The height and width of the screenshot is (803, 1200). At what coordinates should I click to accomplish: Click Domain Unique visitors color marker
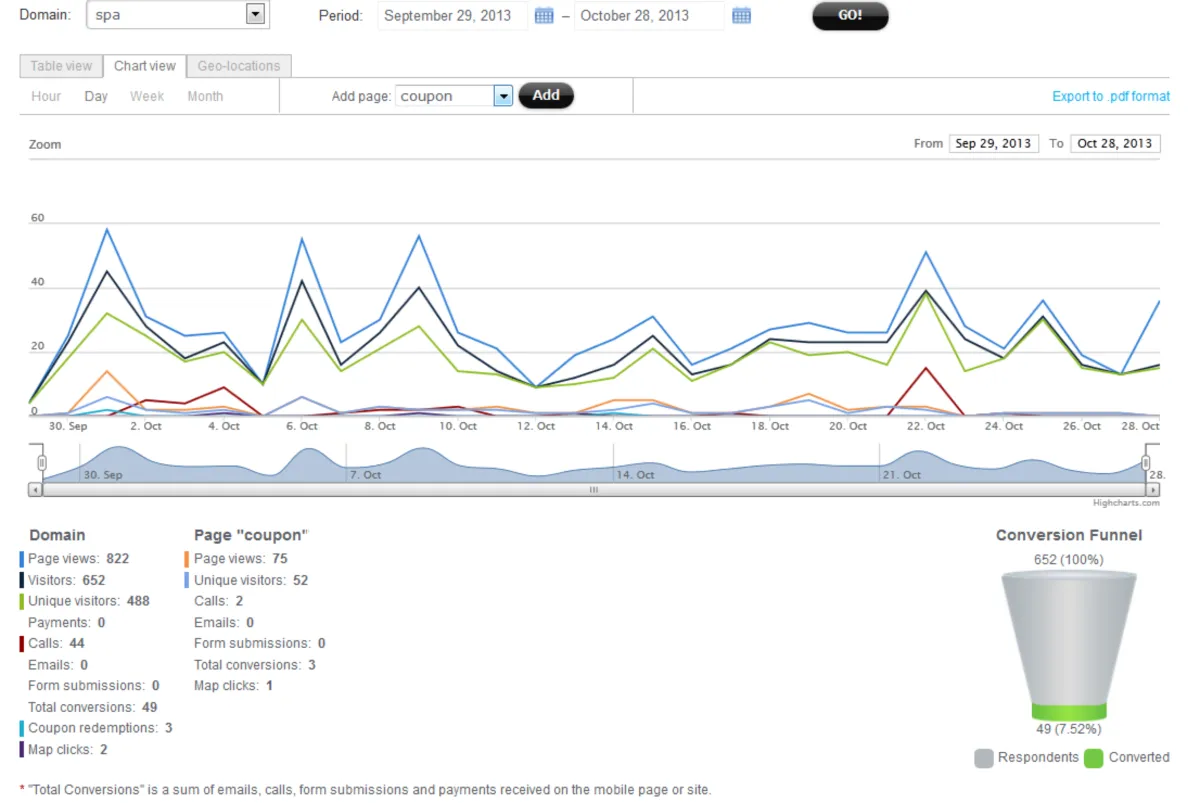tap(21, 601)
